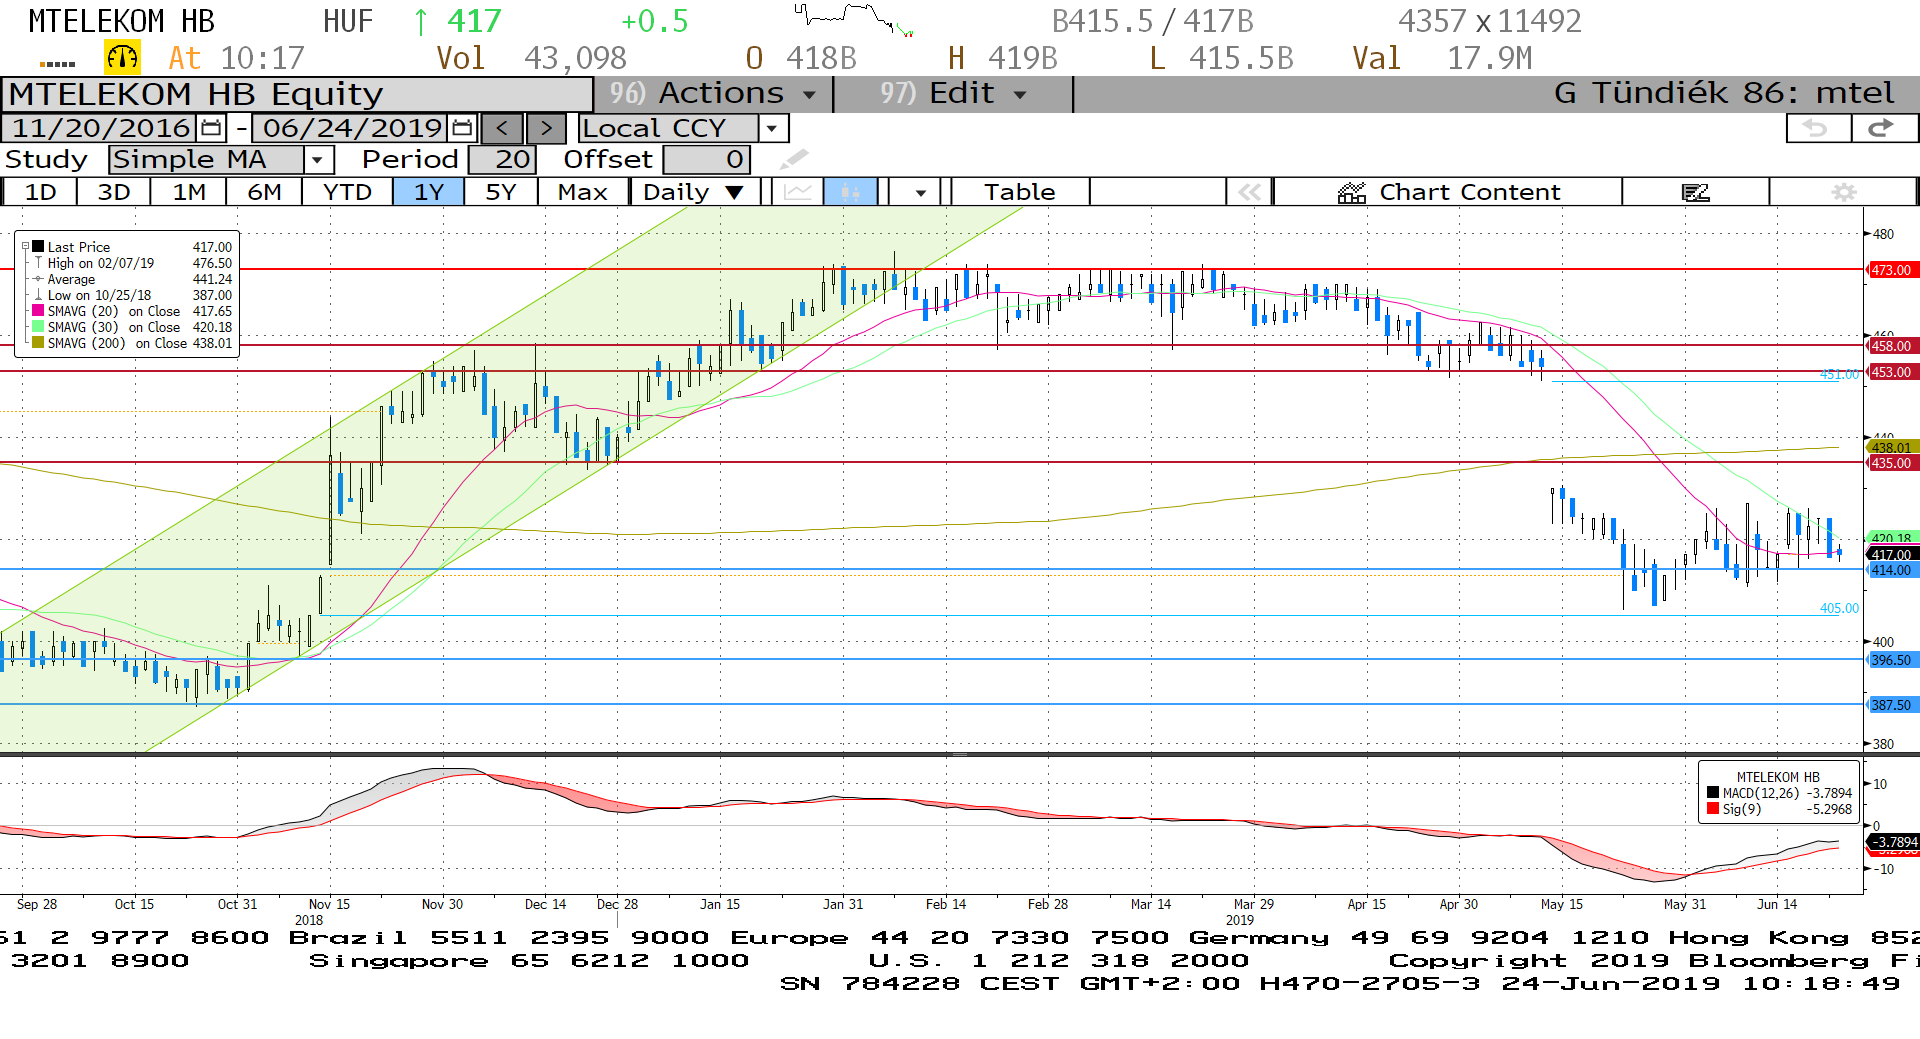Click the 435.00 red price level label

[1891, 463]
